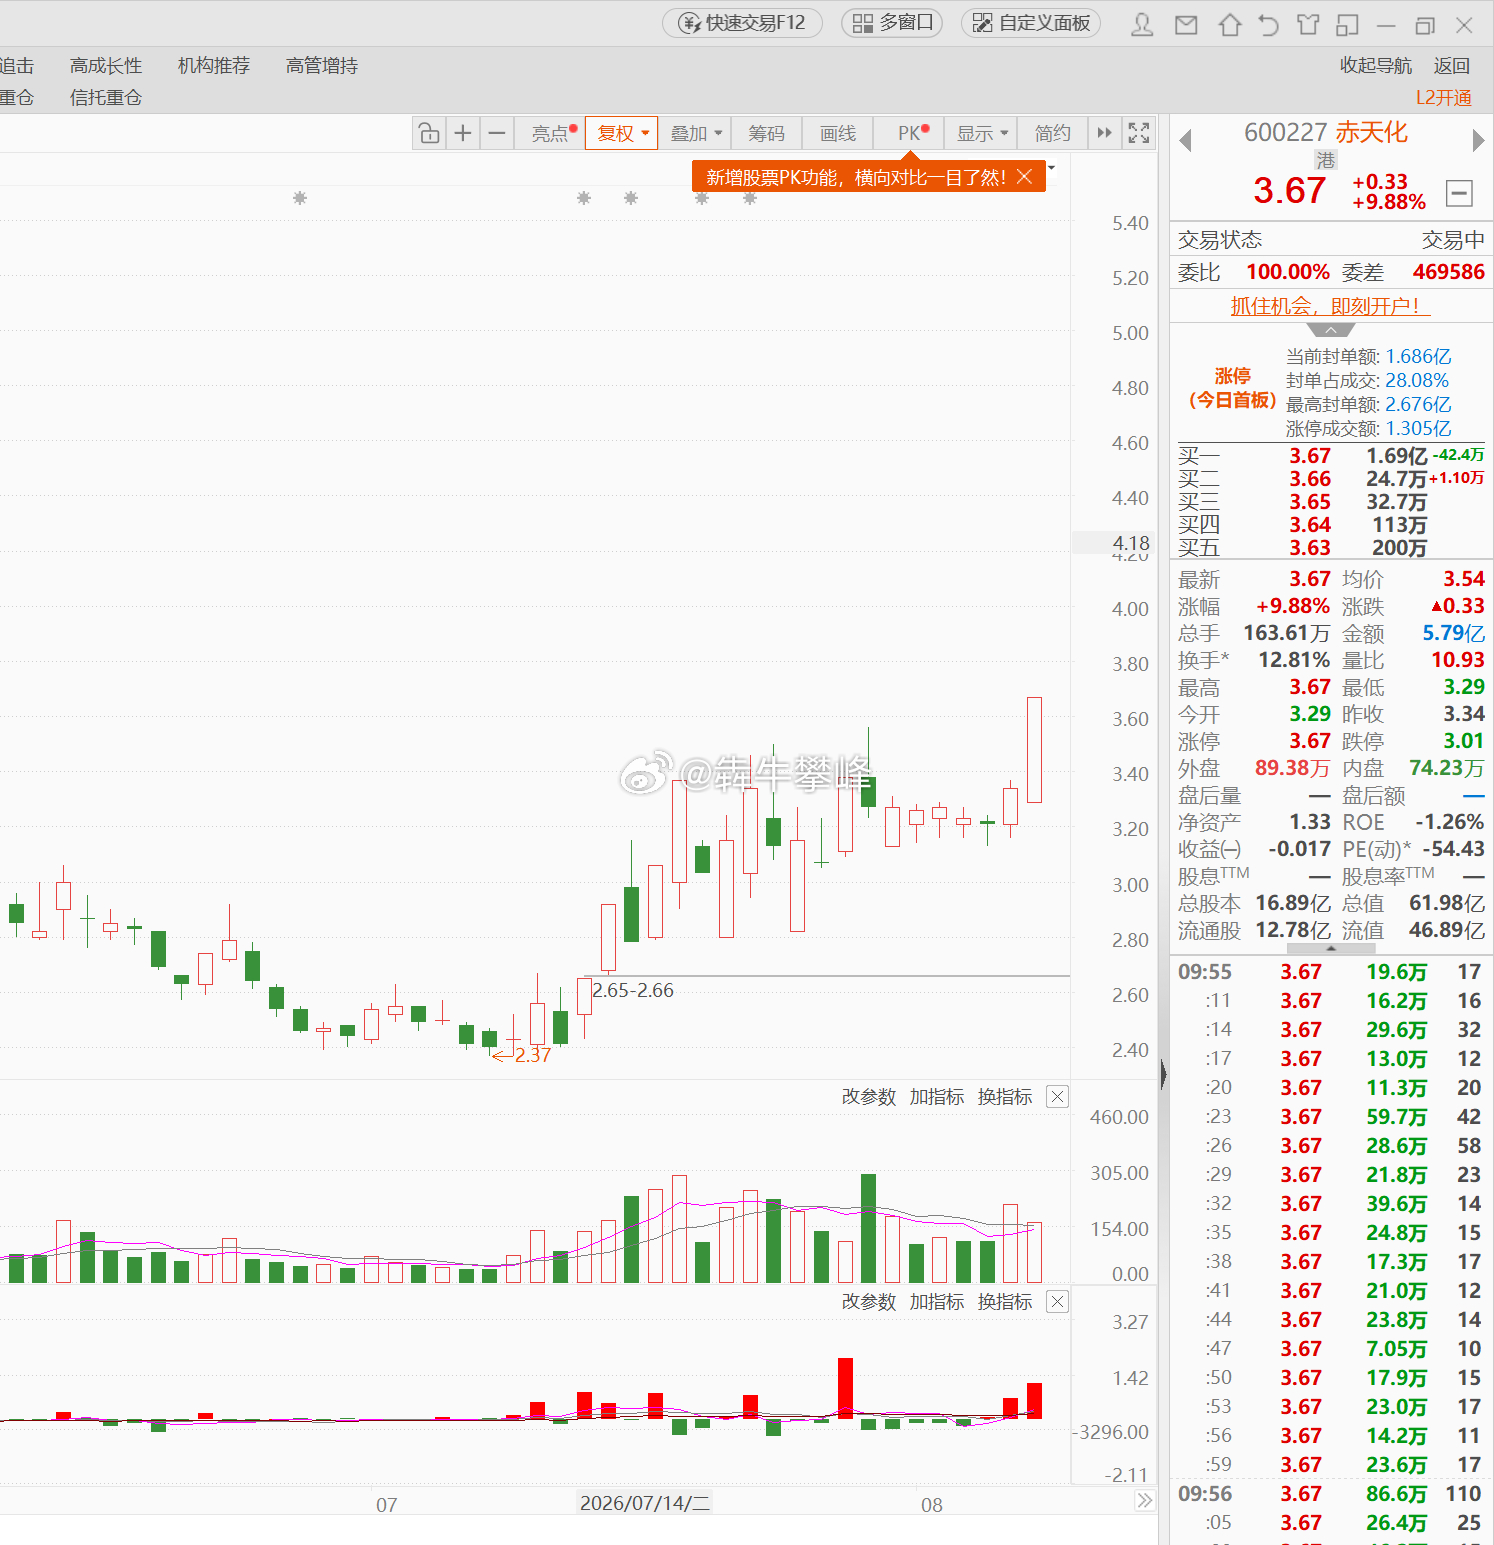
Task: Go to next stock arrow
Action: tap(1478, 140)
